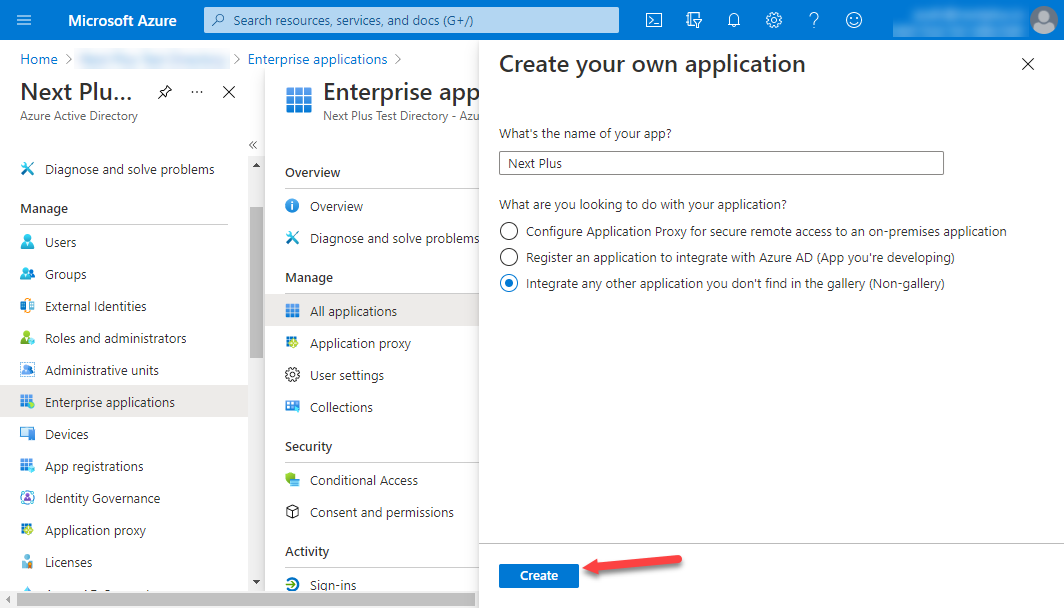Click the blurred directory name breadcrumb
The width and height of the screenshot is (1064, 608).
point(153,60)
